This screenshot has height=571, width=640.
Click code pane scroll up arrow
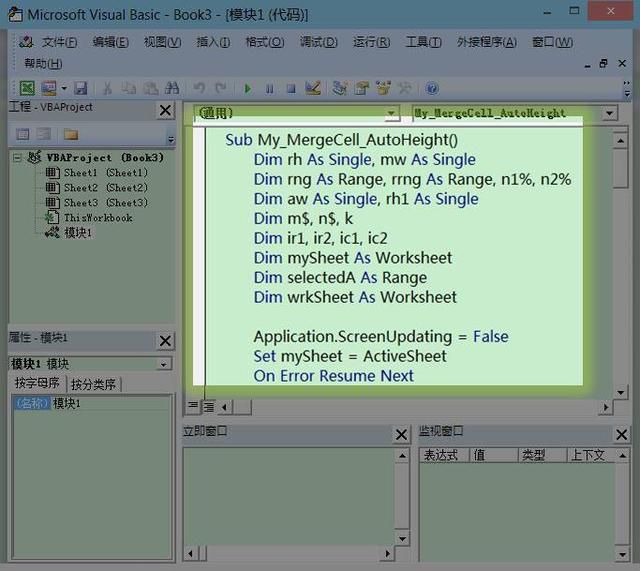tap(620, 141)
